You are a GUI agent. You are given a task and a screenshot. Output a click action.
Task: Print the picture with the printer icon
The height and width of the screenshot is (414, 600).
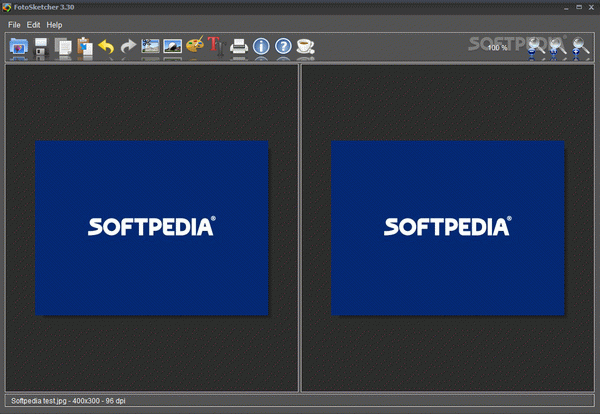[239, 47]
